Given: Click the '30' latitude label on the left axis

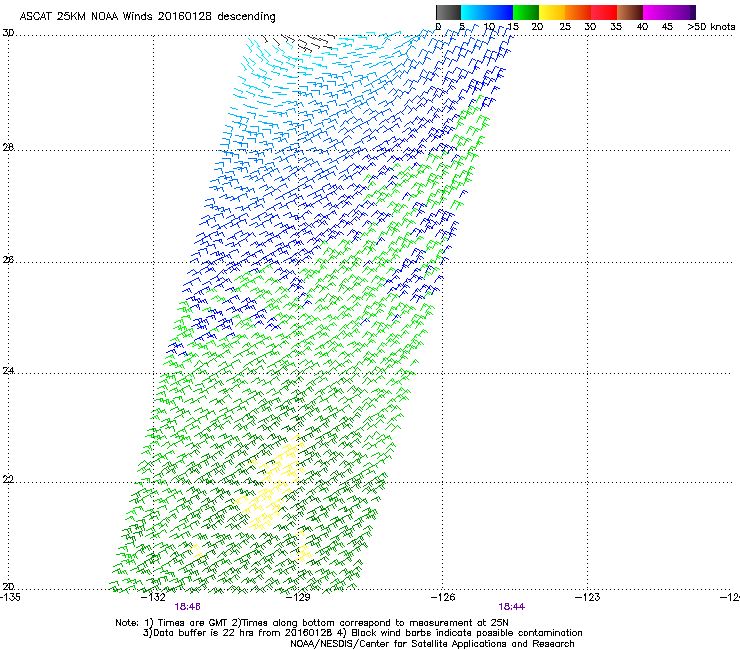Looking at the screenshot, I should click(8, 33).
